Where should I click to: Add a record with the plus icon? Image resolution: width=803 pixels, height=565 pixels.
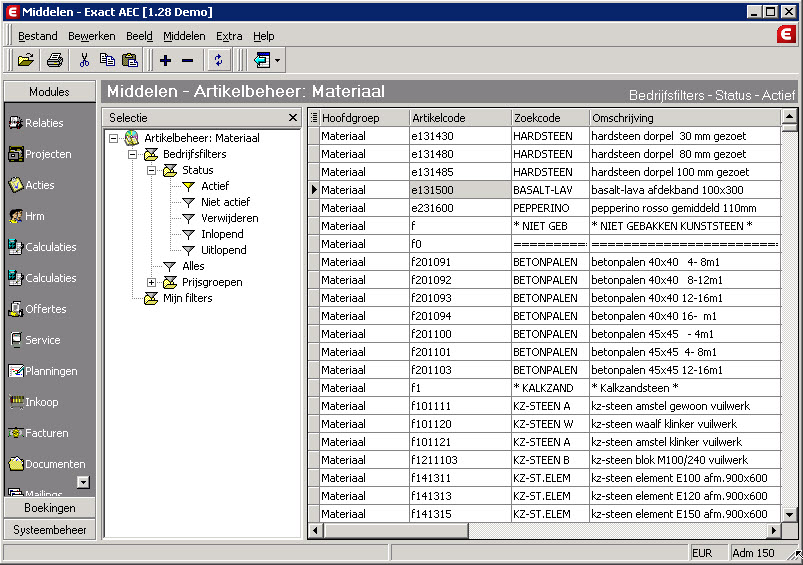click(x=165, y=60)
